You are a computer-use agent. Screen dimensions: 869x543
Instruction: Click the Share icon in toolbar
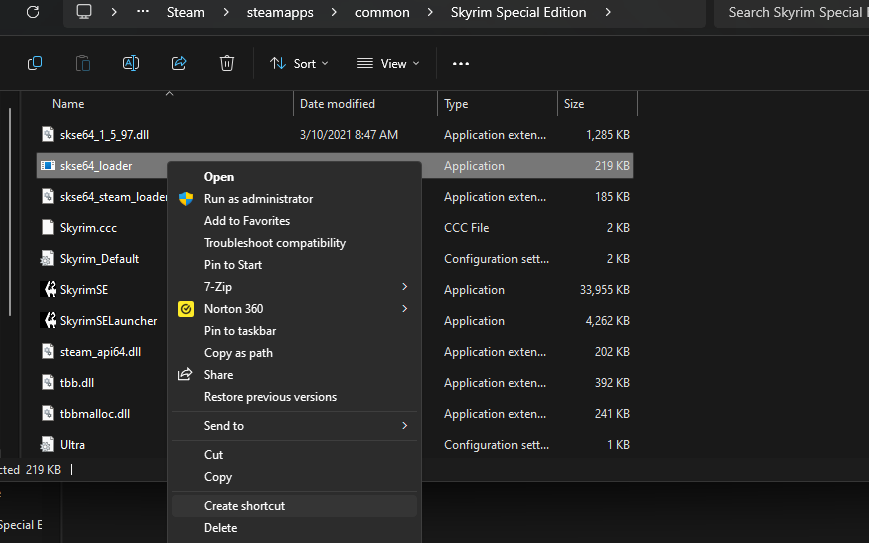tap(179, 63)
